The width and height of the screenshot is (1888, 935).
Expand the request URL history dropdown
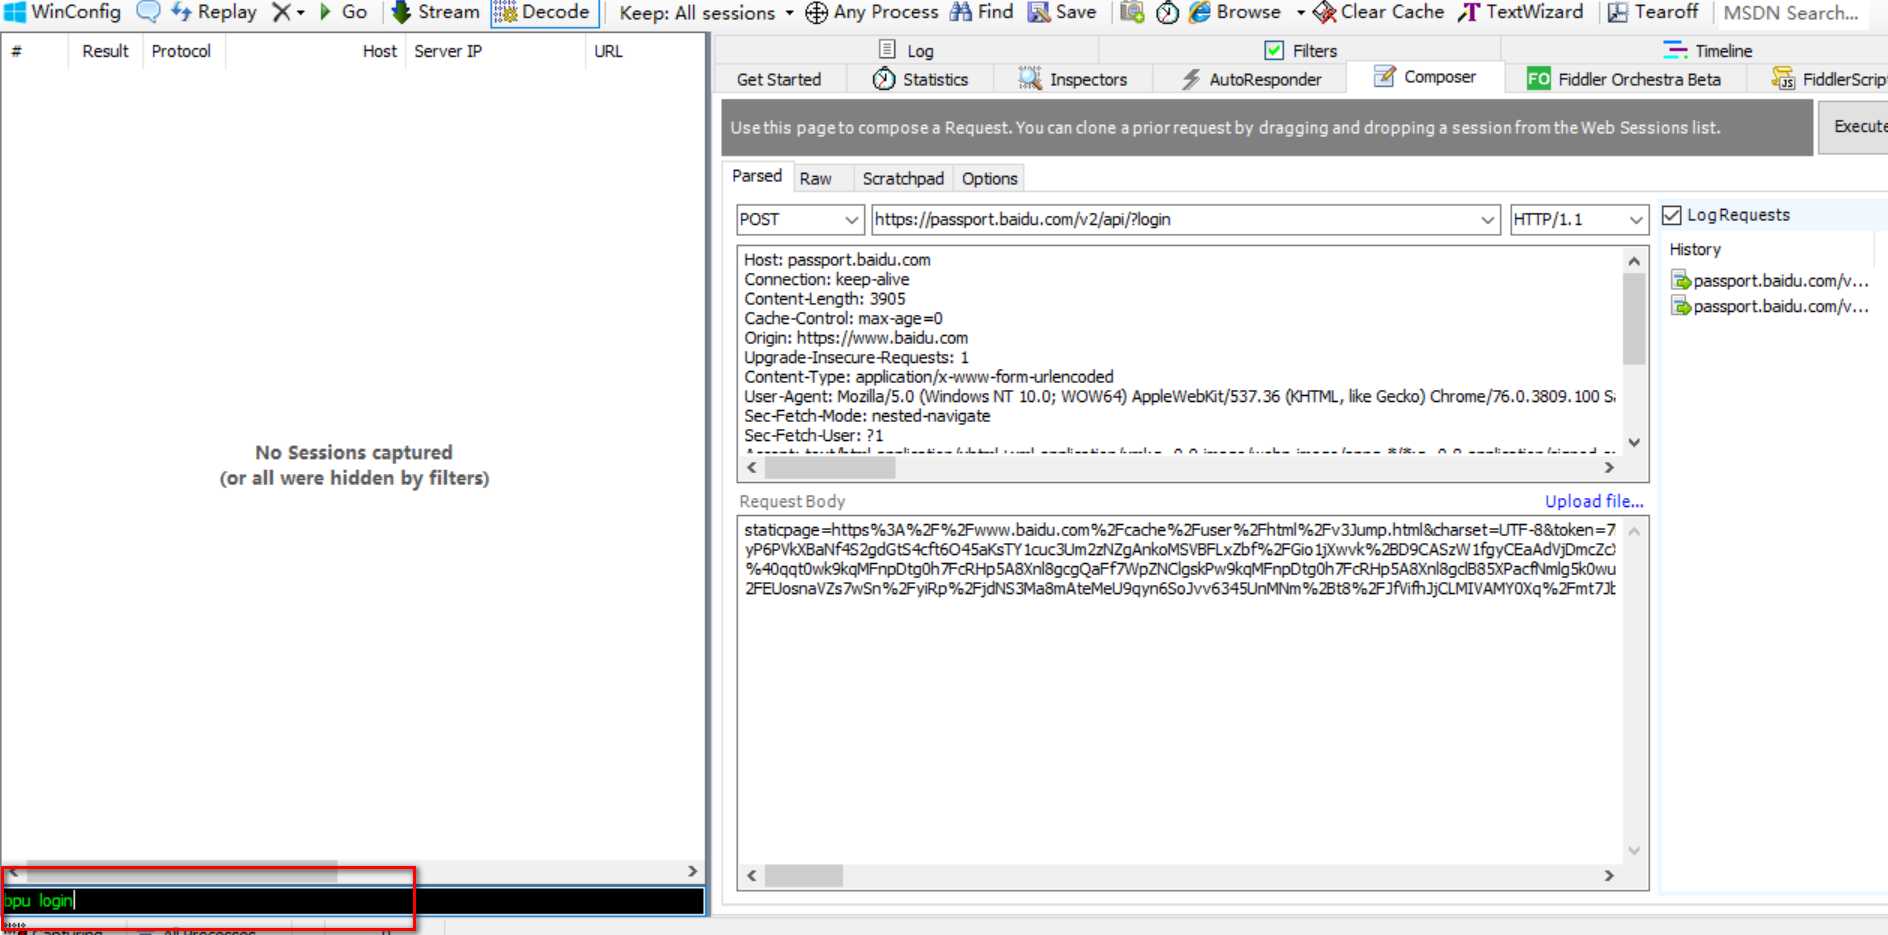[1488, 220]
